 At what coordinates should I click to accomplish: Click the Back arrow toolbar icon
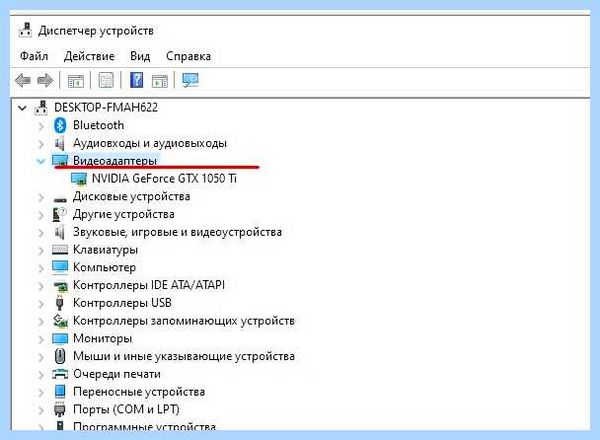tap(23, 81)
